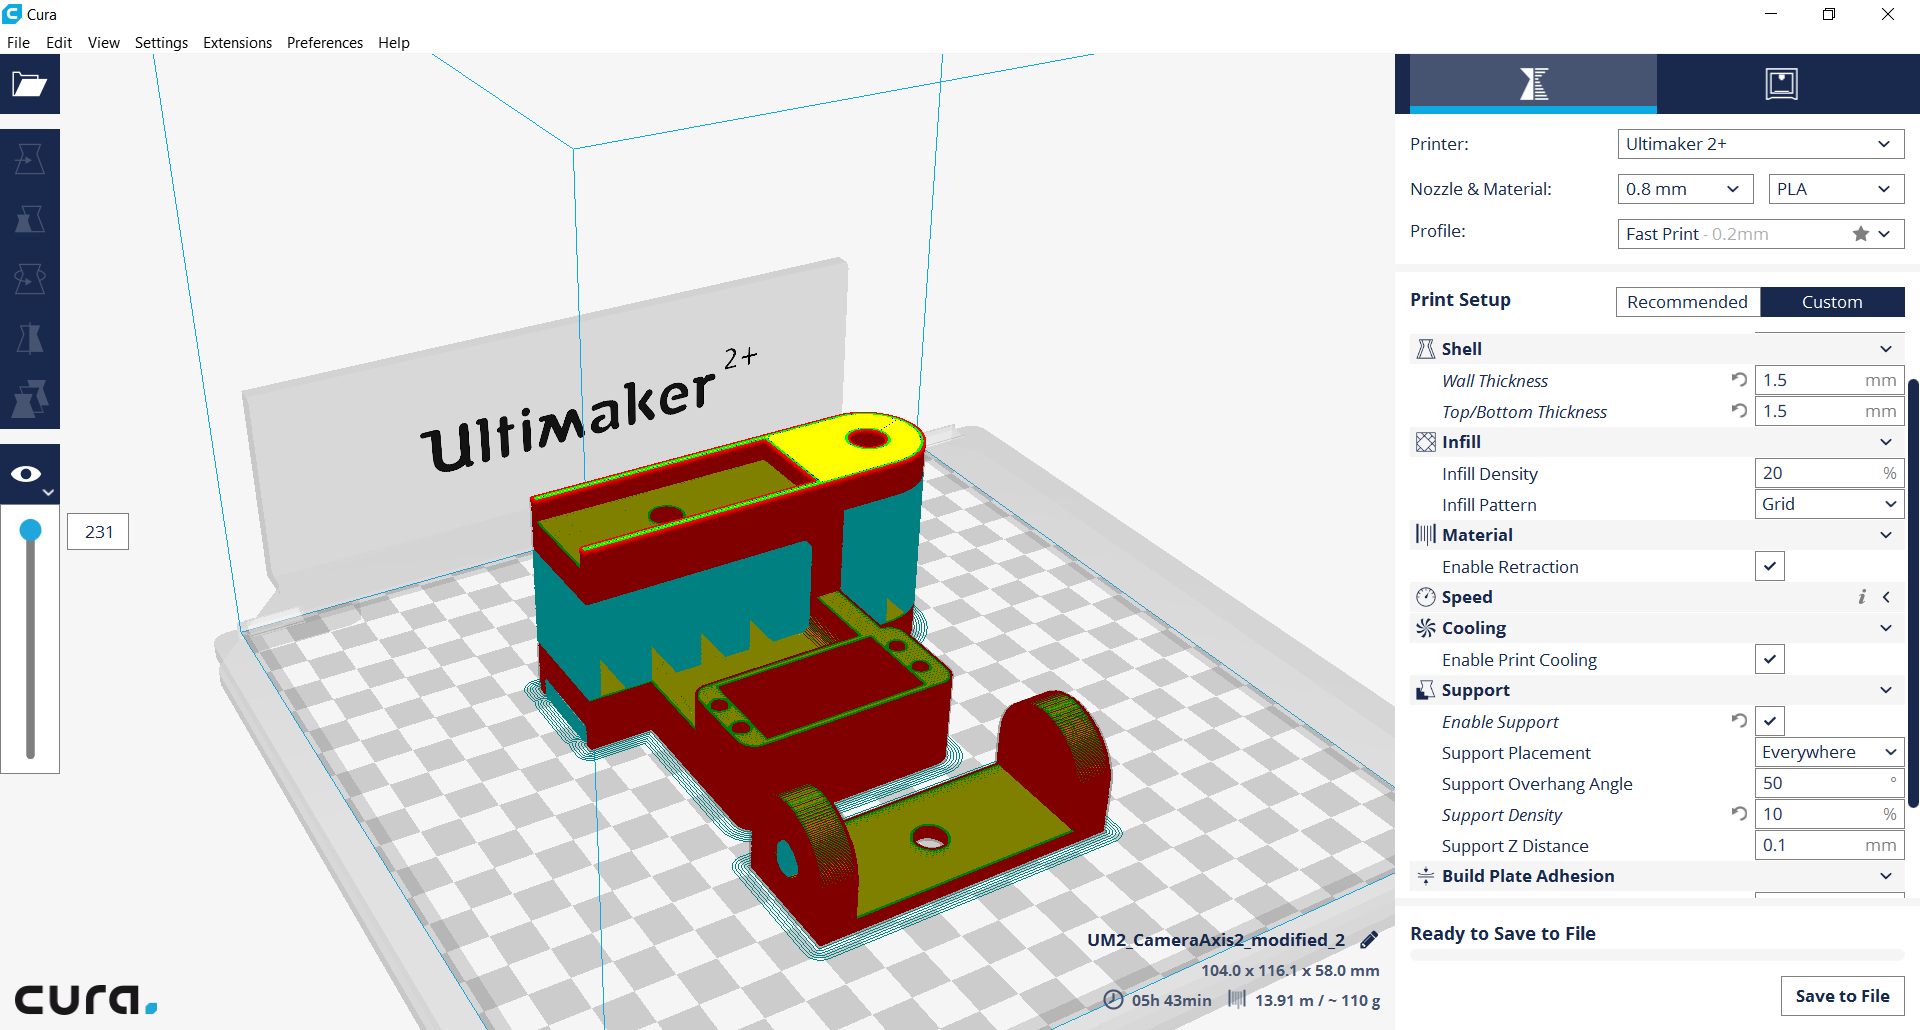This screenshot has height=1030, width=1920.
Task: Click the Material category icon
Action: [1426, 535]
